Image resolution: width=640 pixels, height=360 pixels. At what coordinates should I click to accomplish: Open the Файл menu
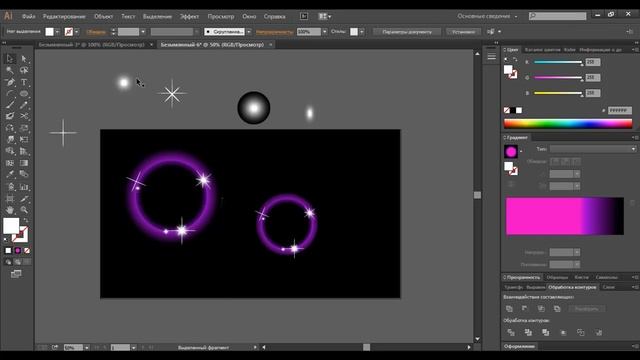[x=29, y=16]
